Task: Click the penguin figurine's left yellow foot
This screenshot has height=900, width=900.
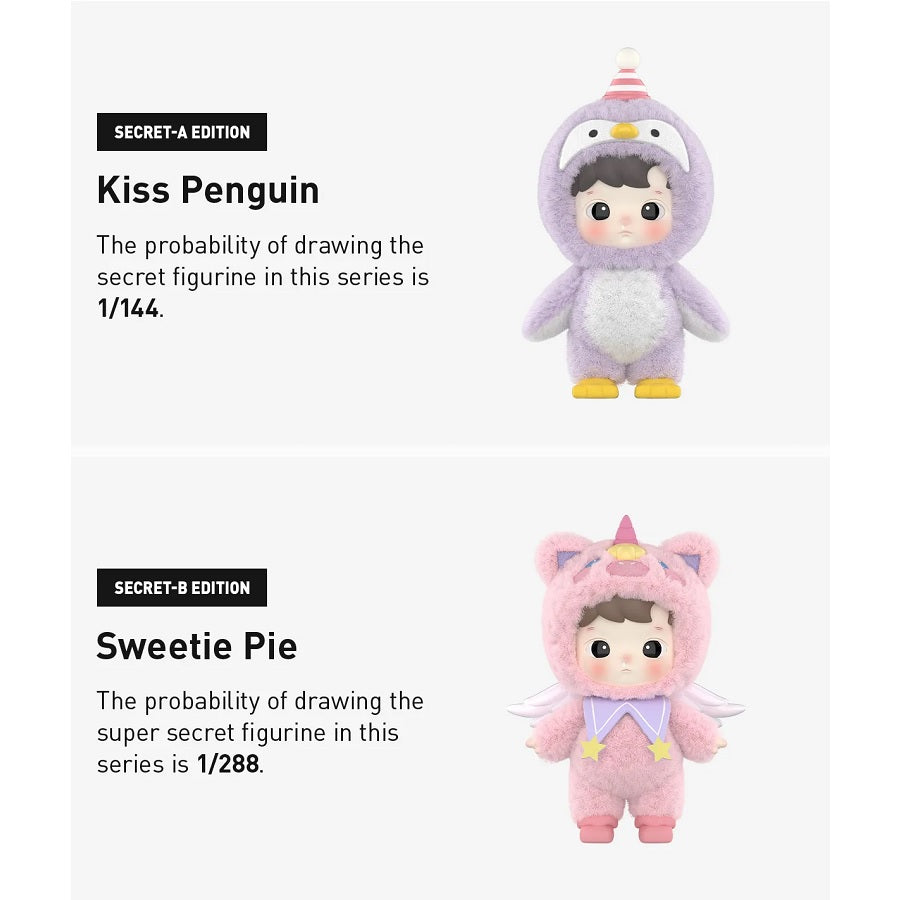Action: [x=595, y=389]
